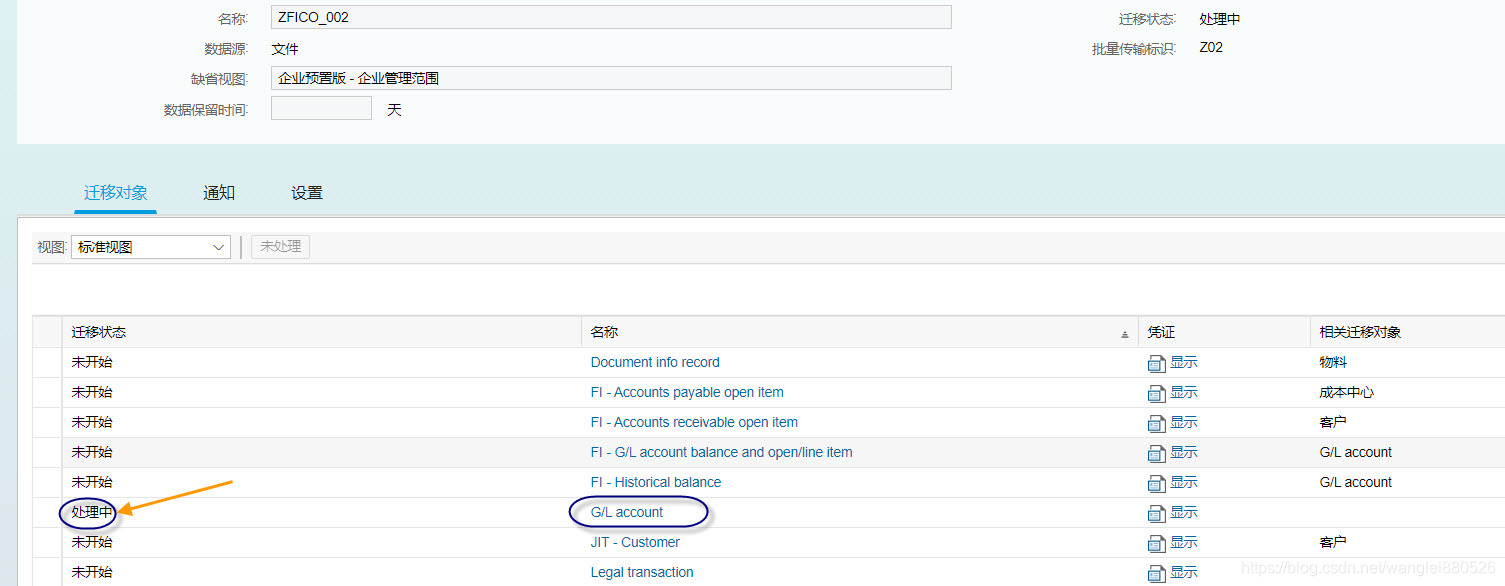Click 显示 link in JIT - Customer row
The width and height of the screenshot is (1505, 586).
click(1184, 542)
